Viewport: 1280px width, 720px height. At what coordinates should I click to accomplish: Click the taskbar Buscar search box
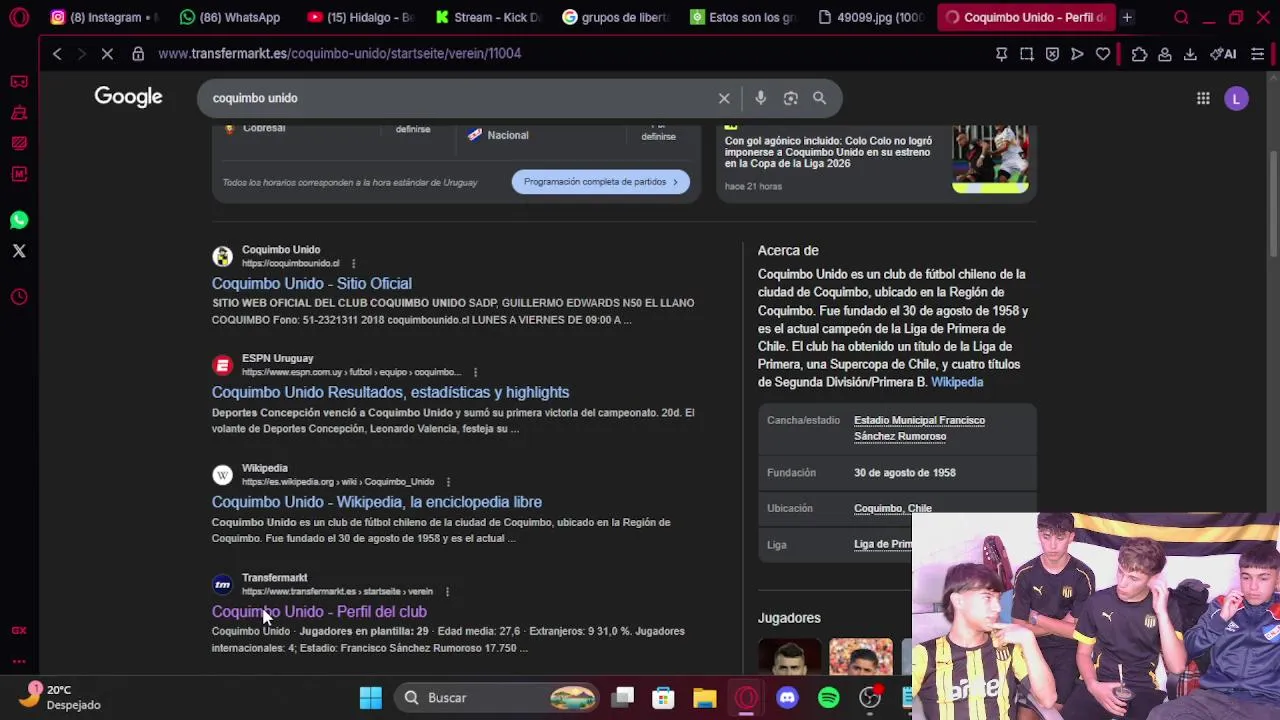coord(497,698)
